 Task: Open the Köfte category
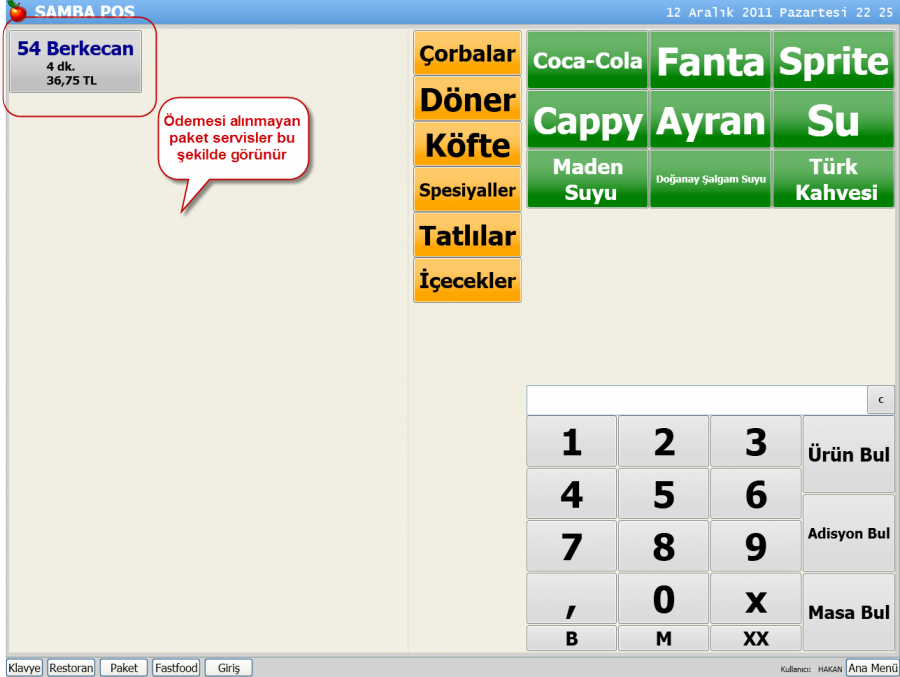(467, 144)
